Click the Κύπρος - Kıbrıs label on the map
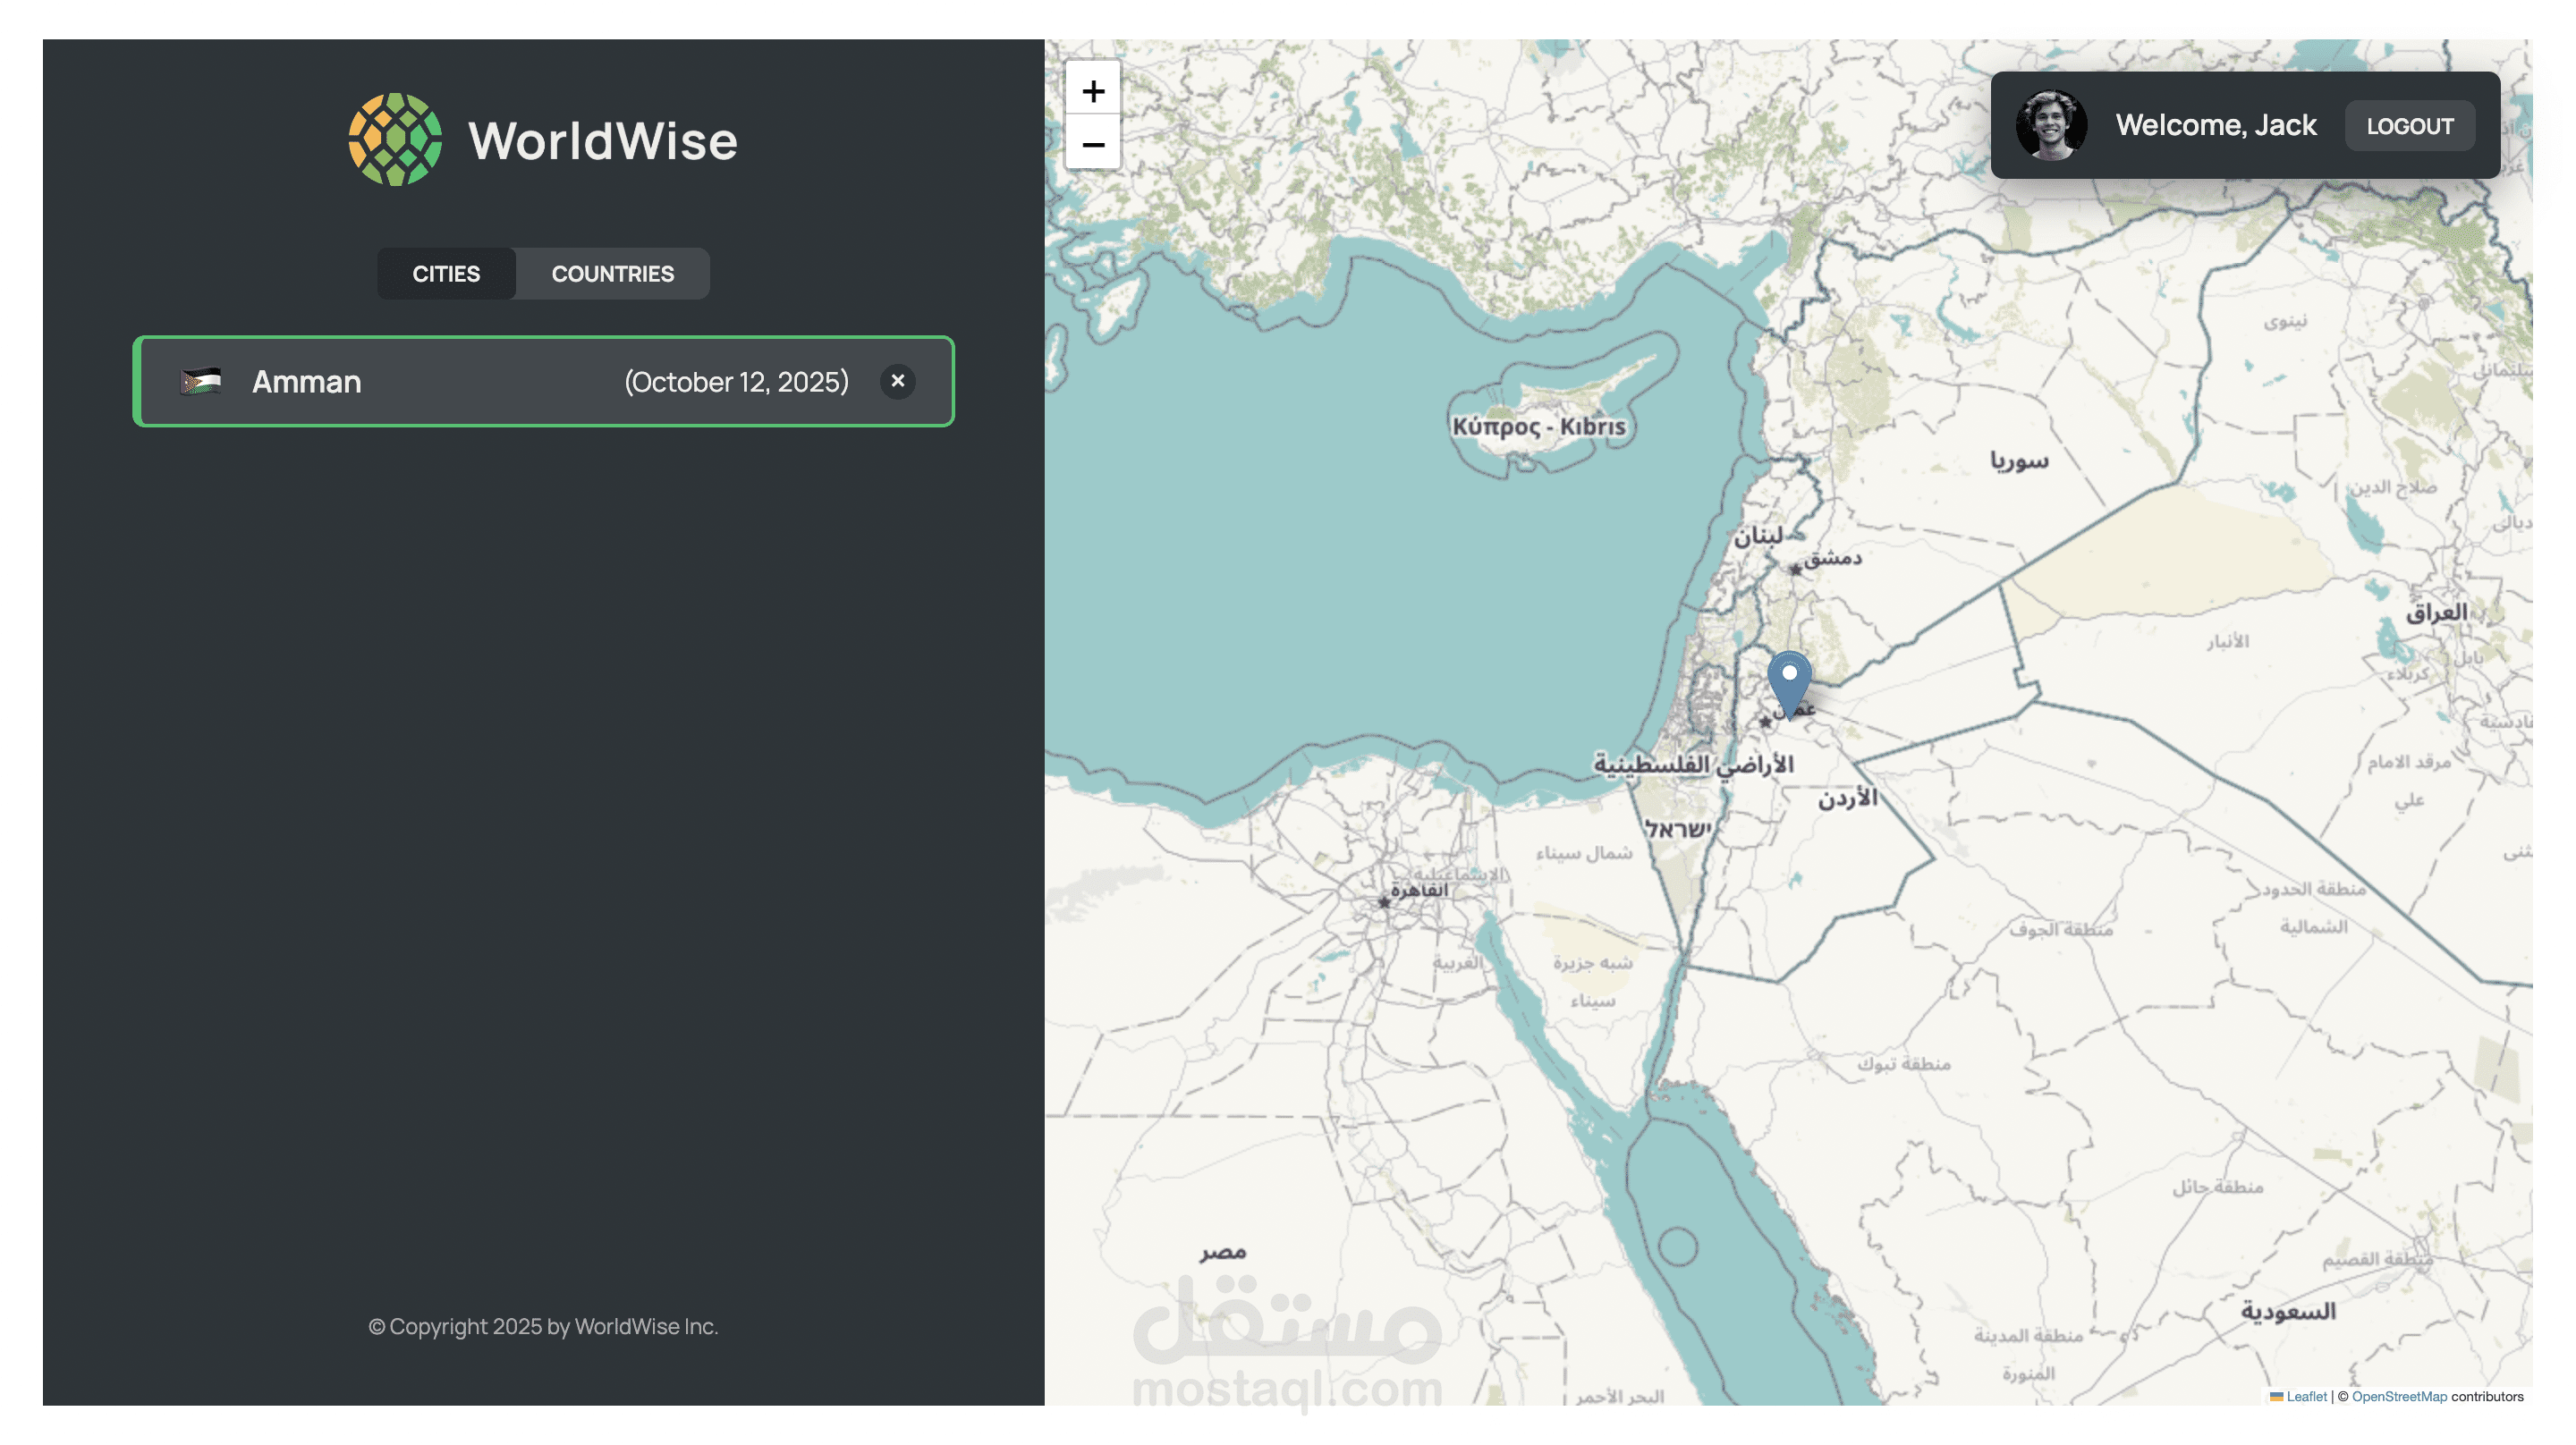2576x1445 pixels. pyautogui.click(x=1538, y=427)
